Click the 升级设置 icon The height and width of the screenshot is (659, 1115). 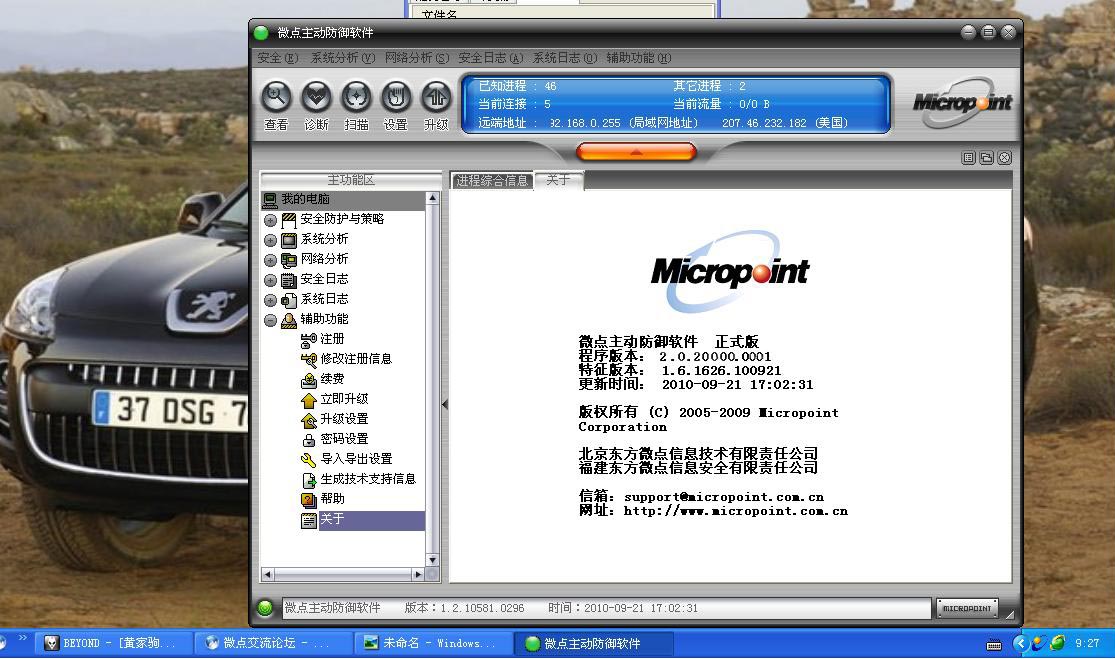tap(309, 419)
